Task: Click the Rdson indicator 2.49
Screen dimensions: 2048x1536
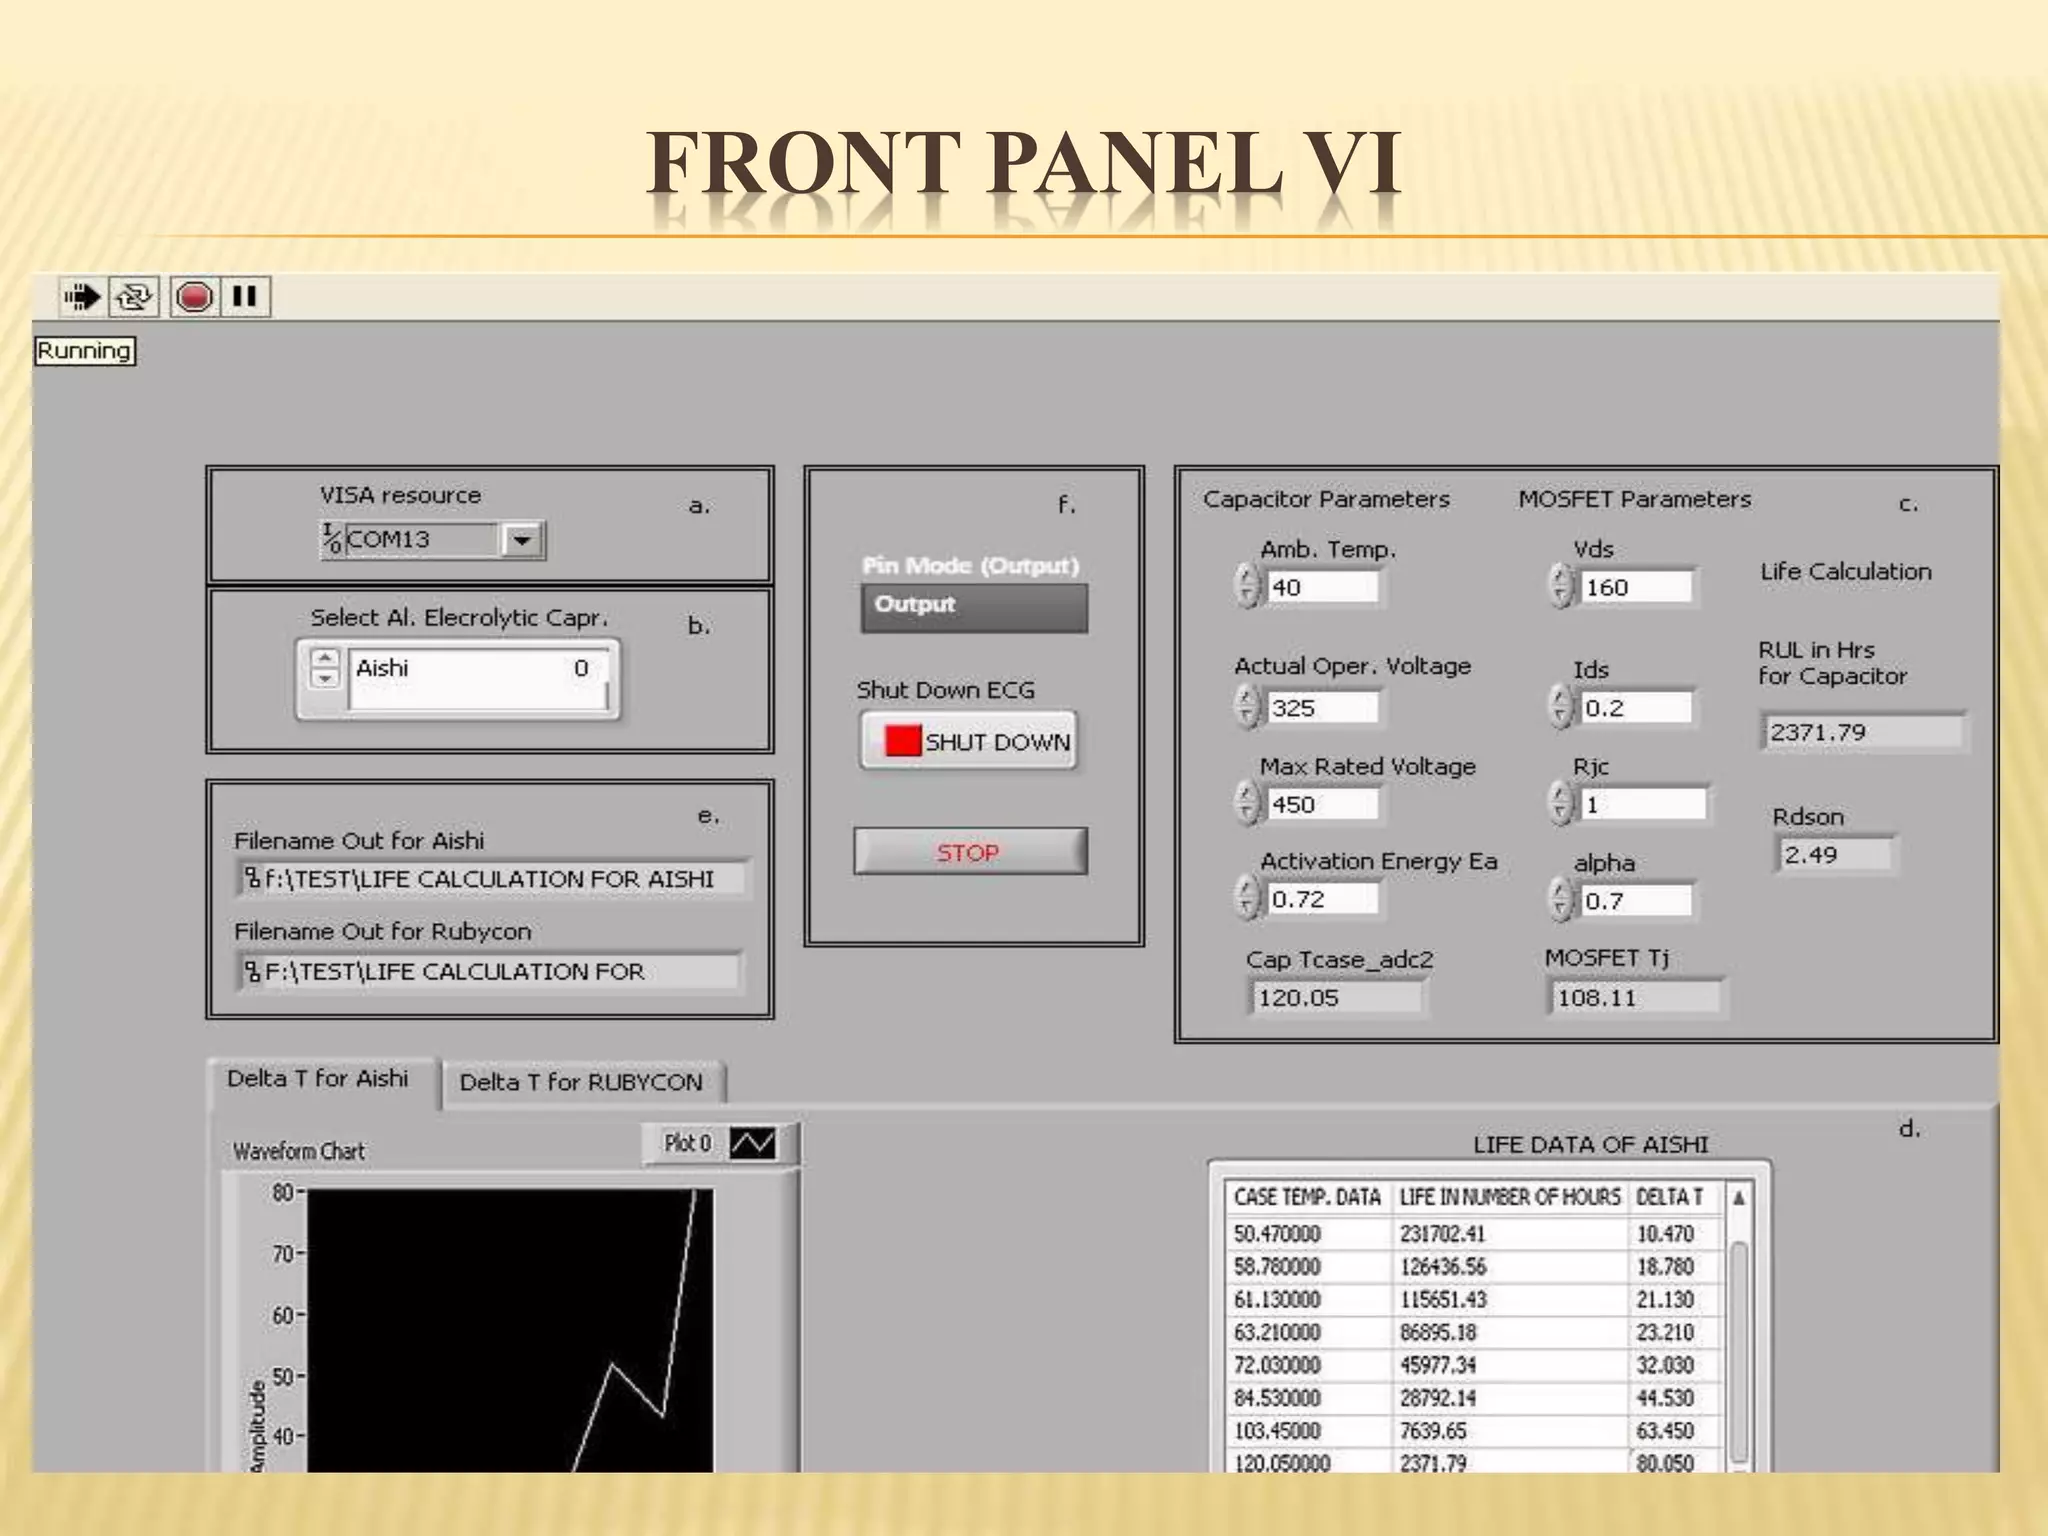Action: [x=1835, y=855]
